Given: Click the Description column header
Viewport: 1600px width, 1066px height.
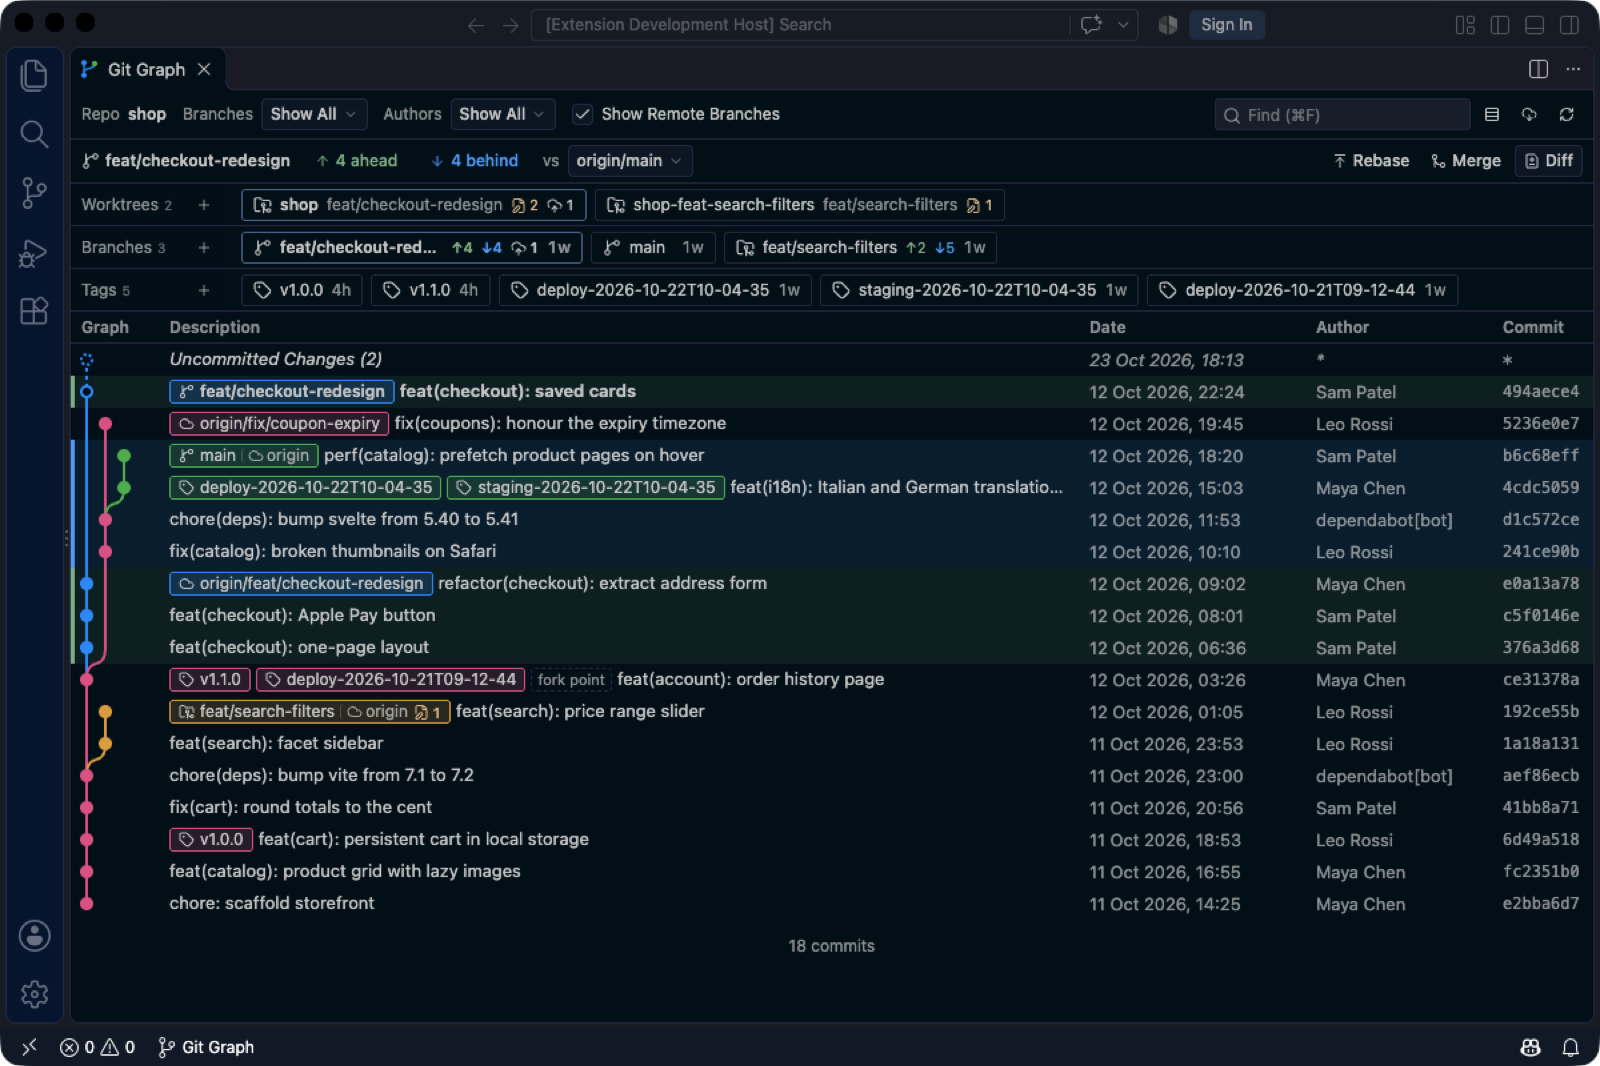Looking at the screenshot, I should [214, 327].
